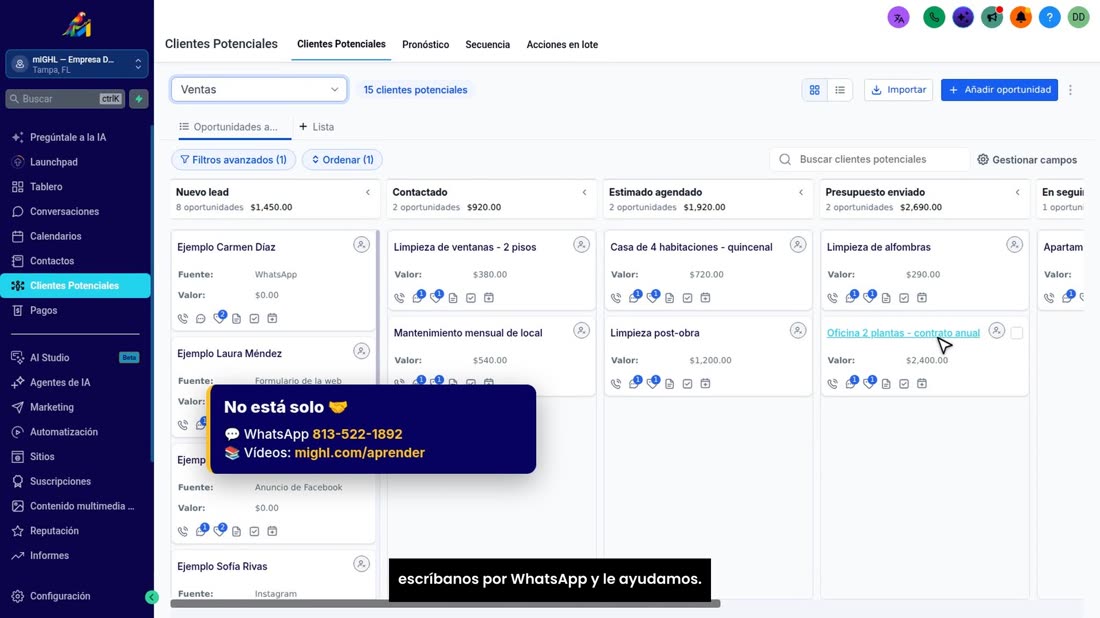Click phone icon on Oficina 2 plantas card
Screen dimensions: 1100x618
[833, 384]
